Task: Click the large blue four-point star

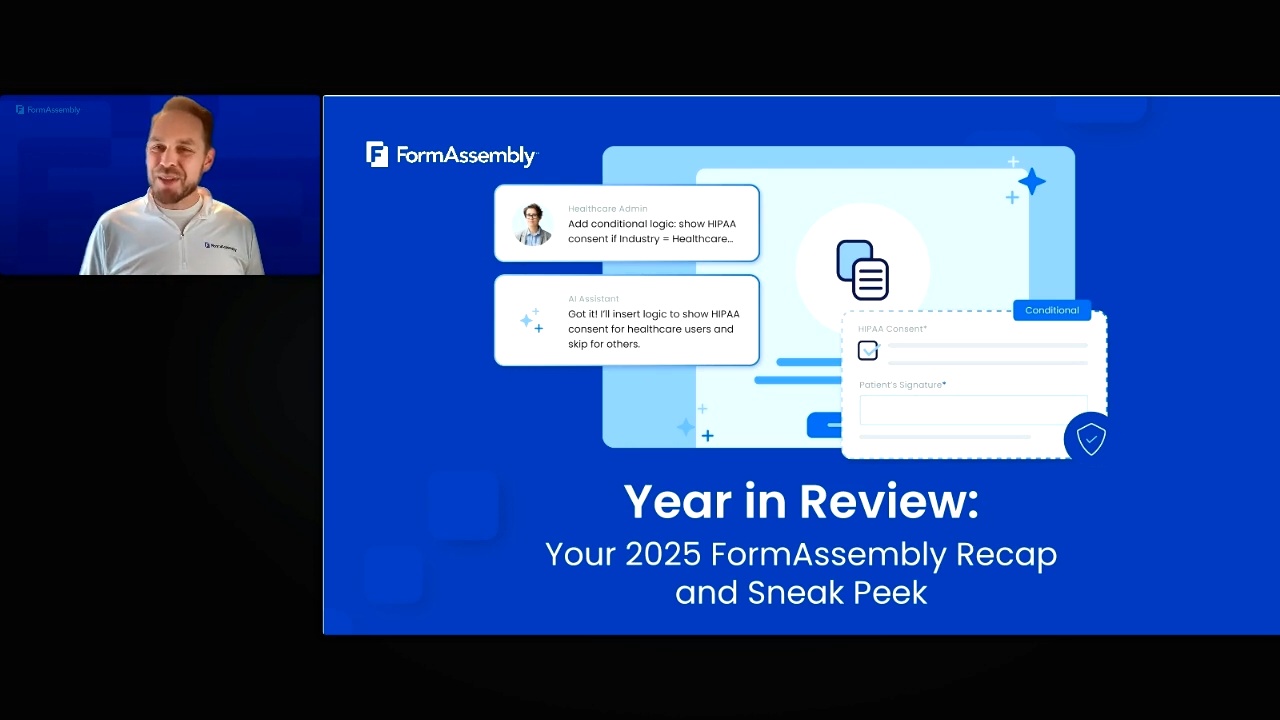Action: tap(1031, 182)
